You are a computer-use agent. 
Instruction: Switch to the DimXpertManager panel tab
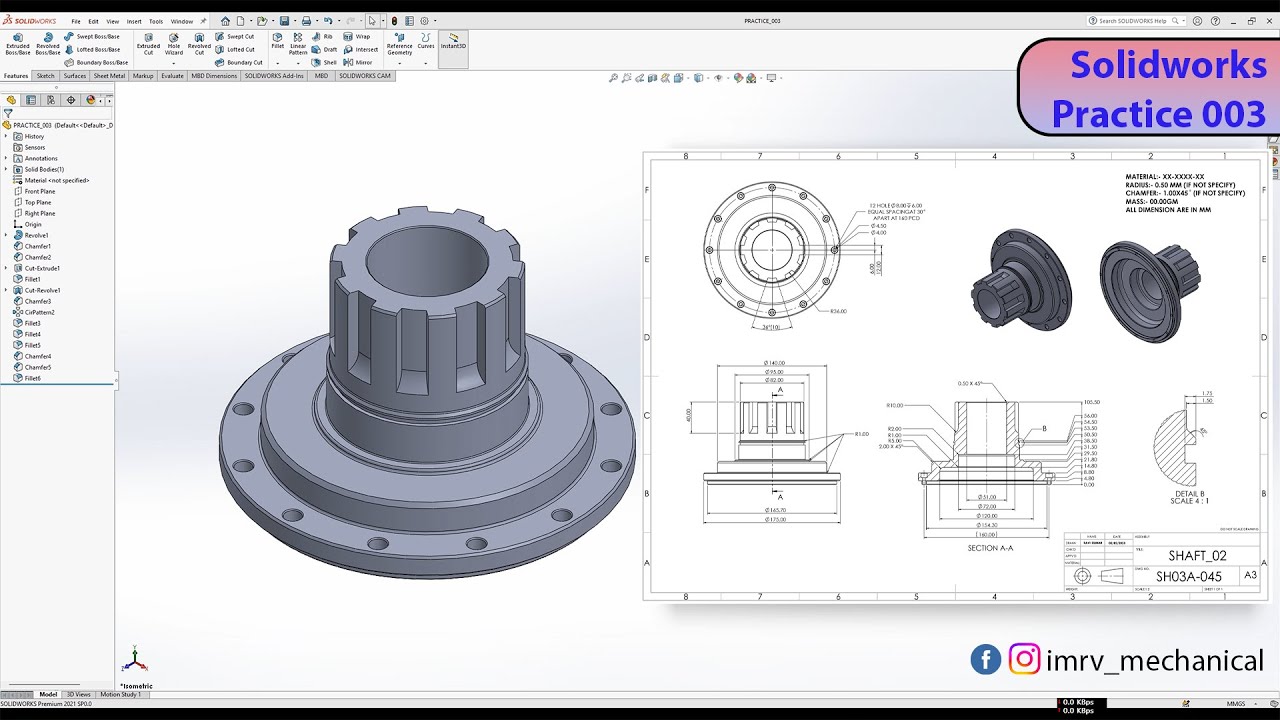[x=70, y=100]
